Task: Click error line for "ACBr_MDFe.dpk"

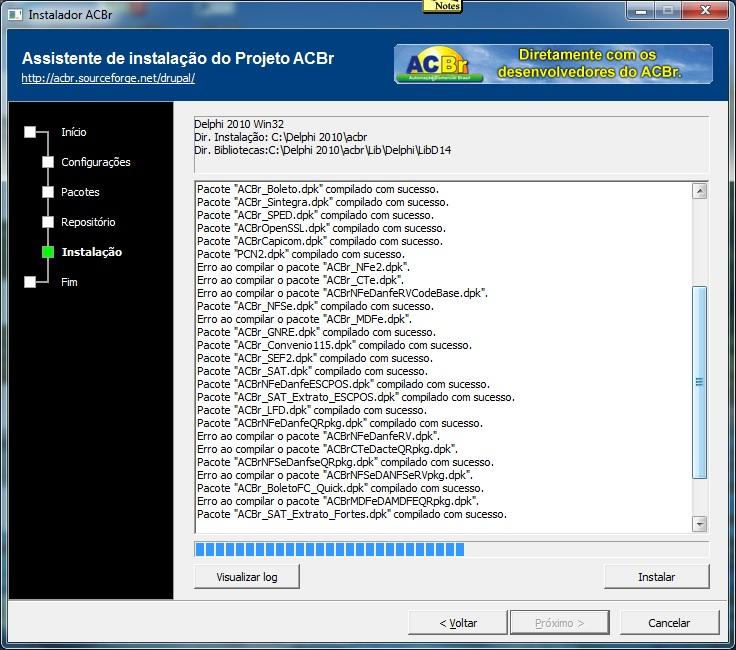Action: pyautogui.click(x=304, y=319)
